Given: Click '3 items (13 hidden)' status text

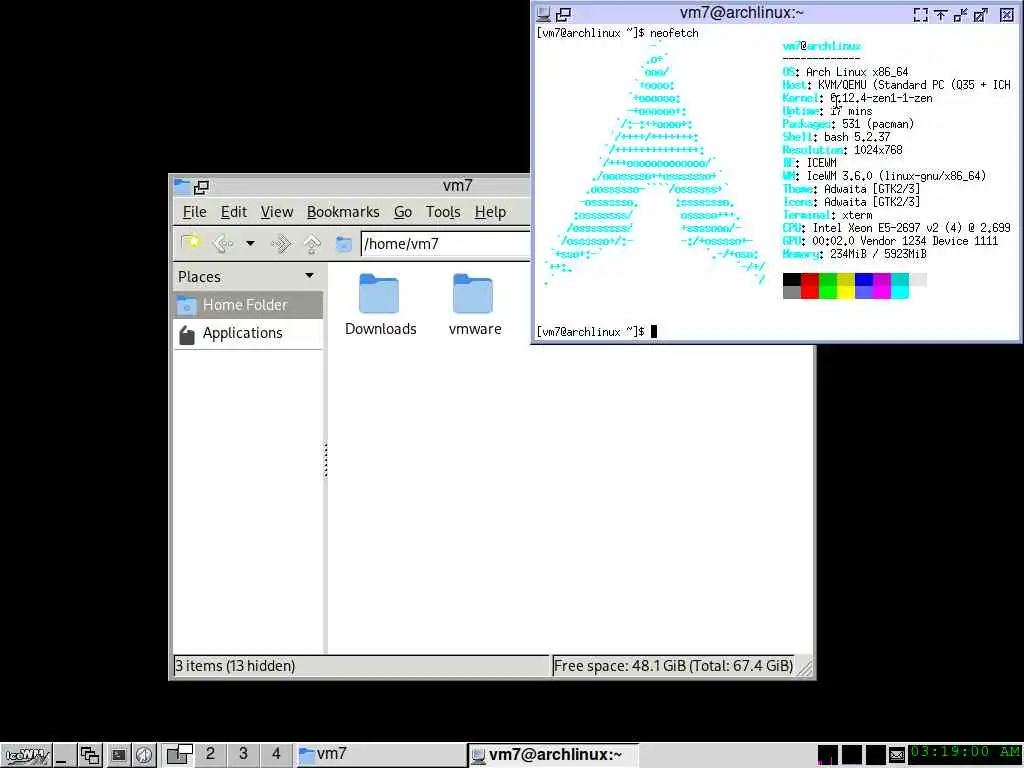Looking at the screenshot, I should click(235, 665).
